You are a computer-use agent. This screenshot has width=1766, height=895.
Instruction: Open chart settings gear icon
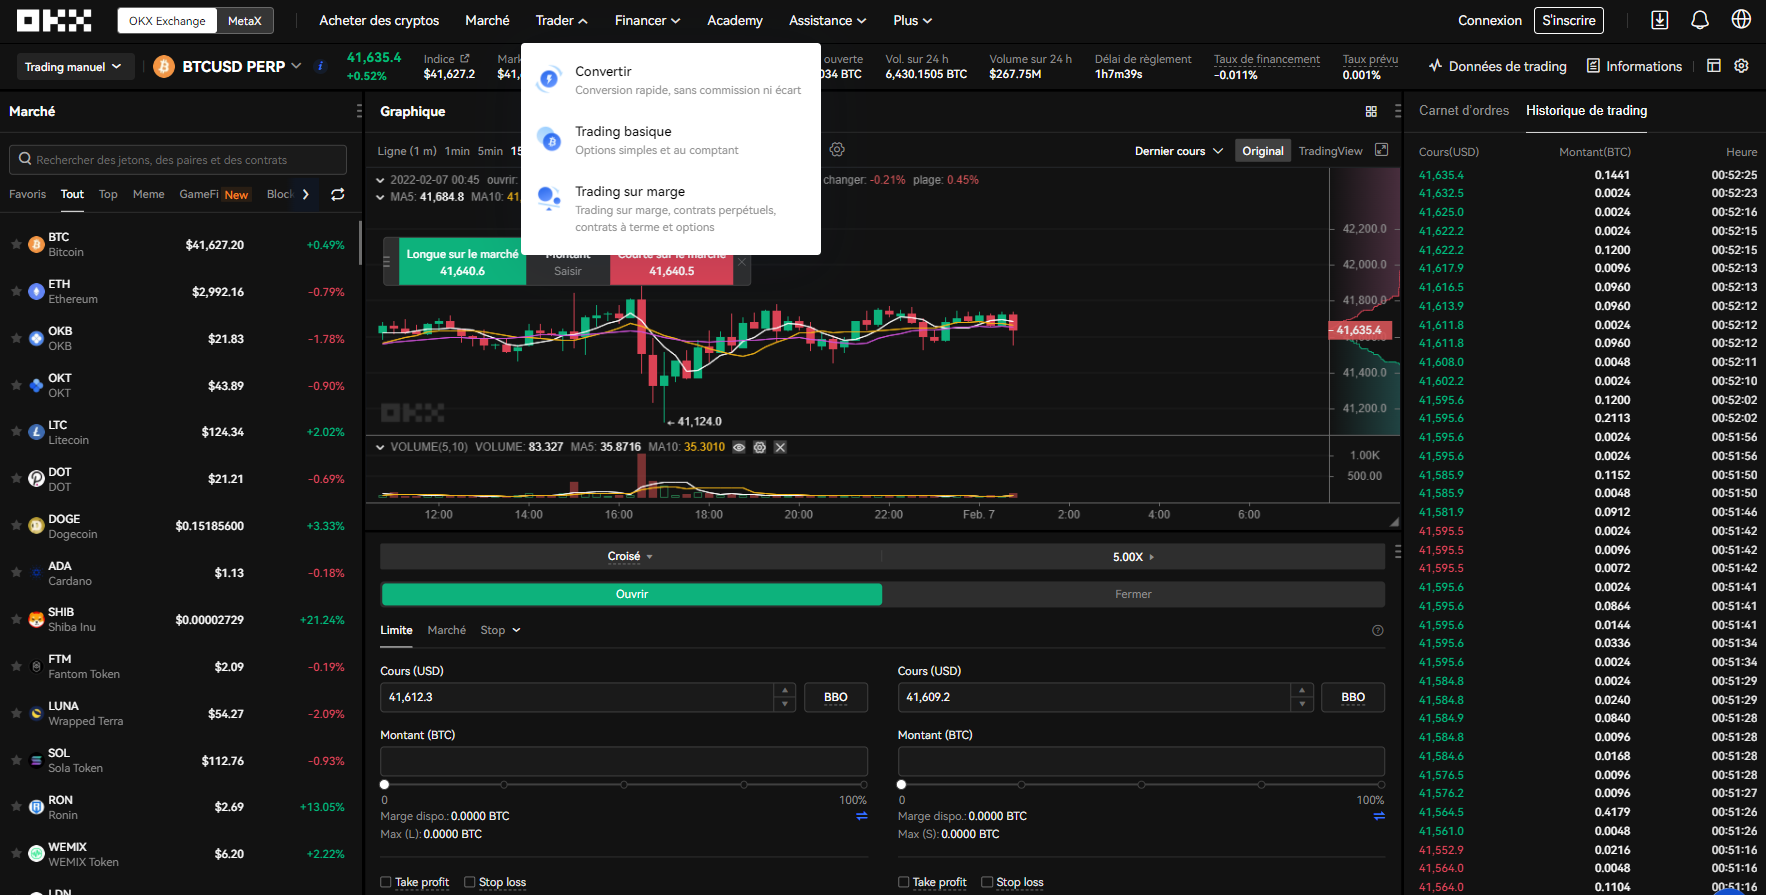click(837, 150)
